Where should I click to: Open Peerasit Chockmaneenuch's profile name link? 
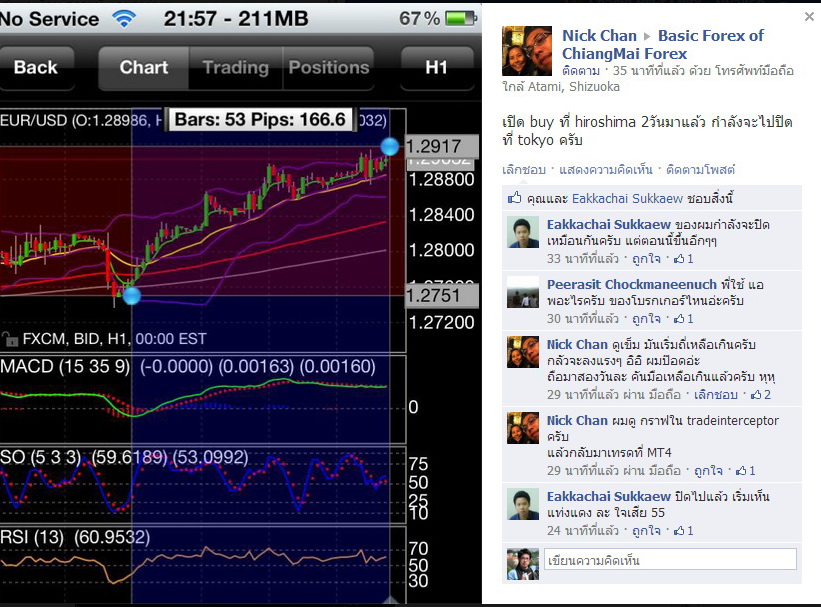632,284
